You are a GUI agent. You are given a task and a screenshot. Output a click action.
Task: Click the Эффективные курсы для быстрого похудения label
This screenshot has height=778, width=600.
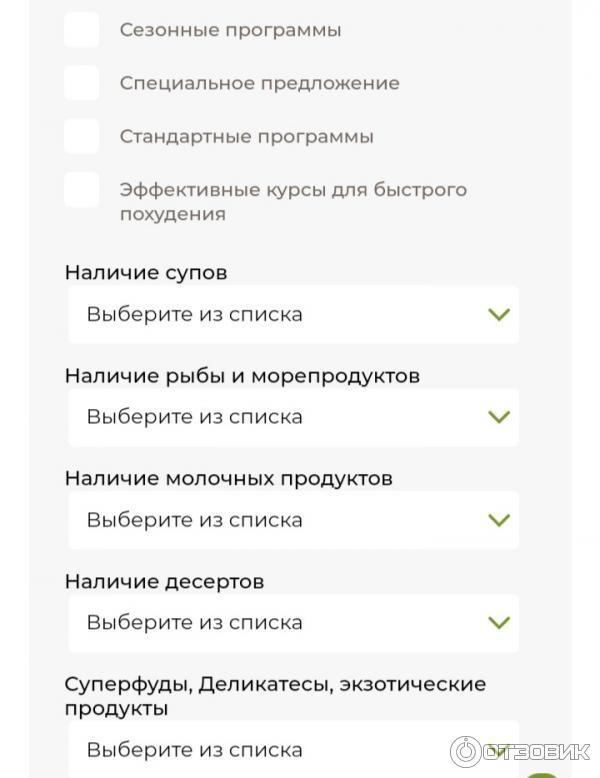(293, 202)
